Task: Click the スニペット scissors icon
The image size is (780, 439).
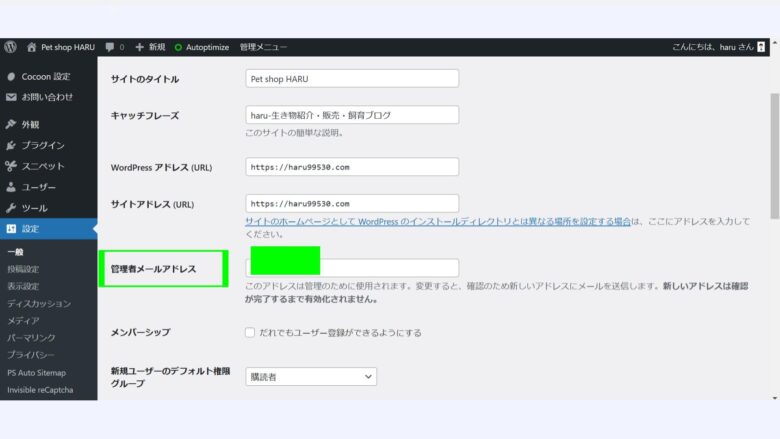Action: pyautogui.click(x=11, y=166)
